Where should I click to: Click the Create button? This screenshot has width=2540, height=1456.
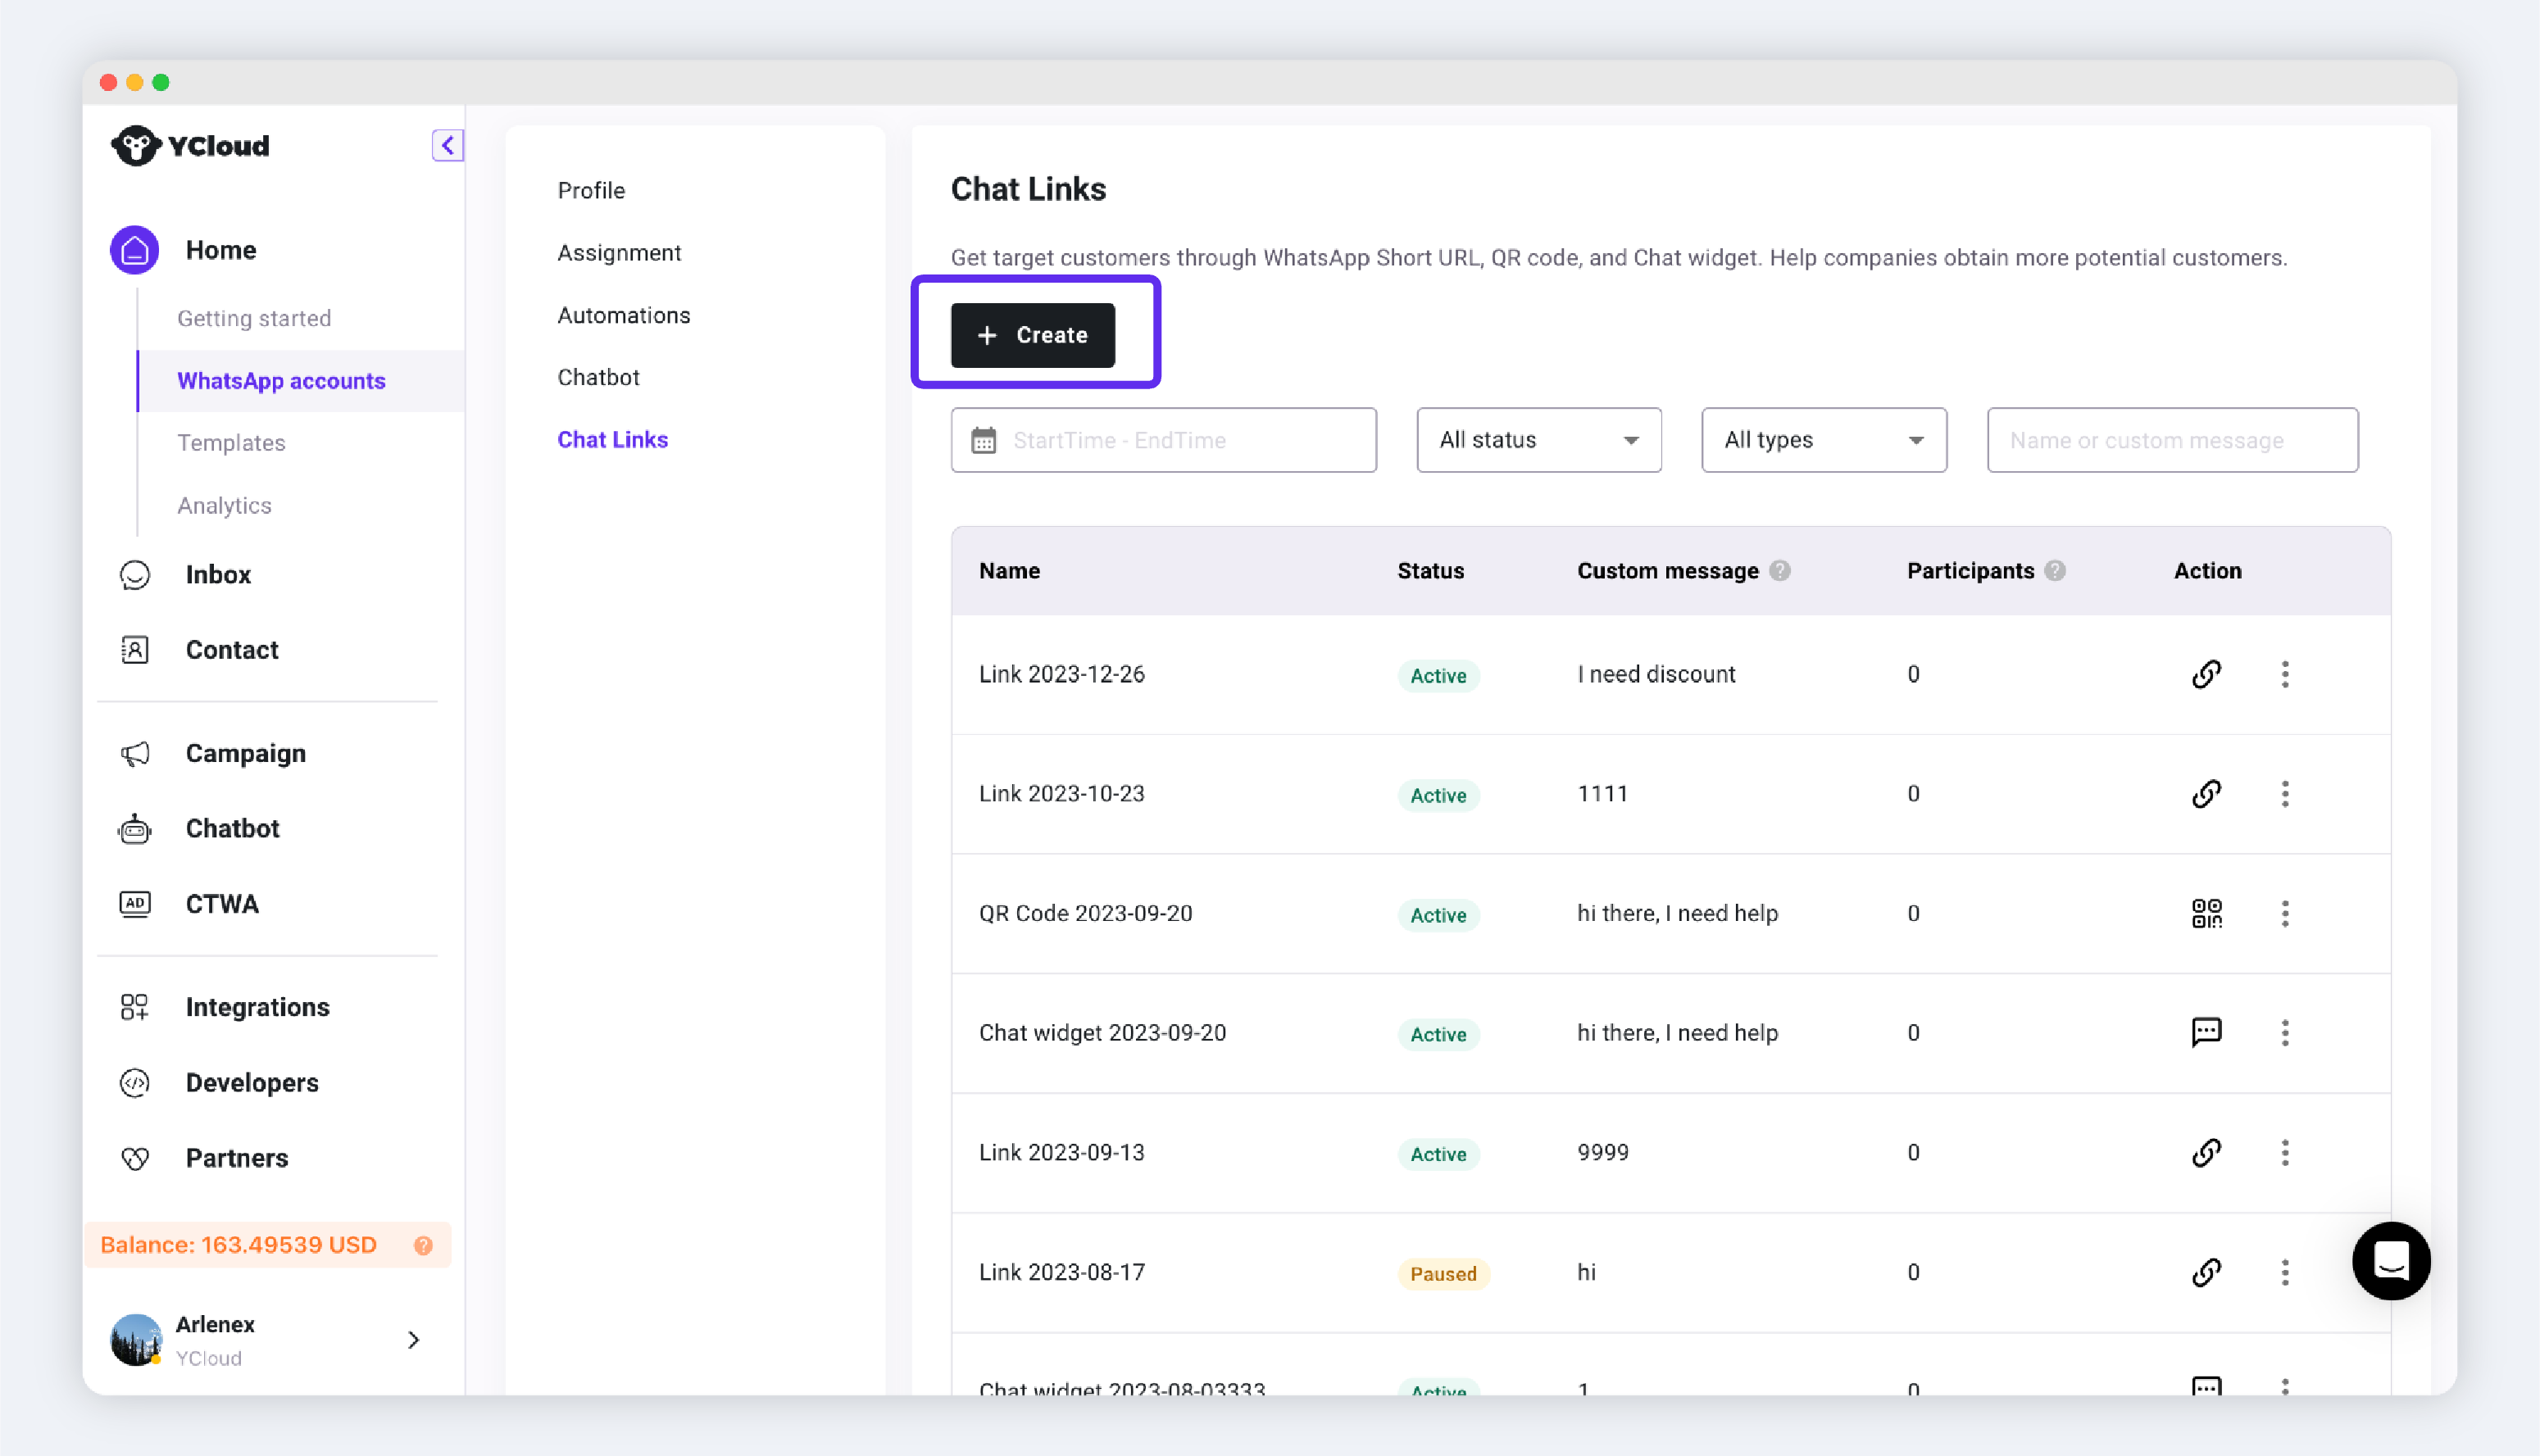[1032, 335]
